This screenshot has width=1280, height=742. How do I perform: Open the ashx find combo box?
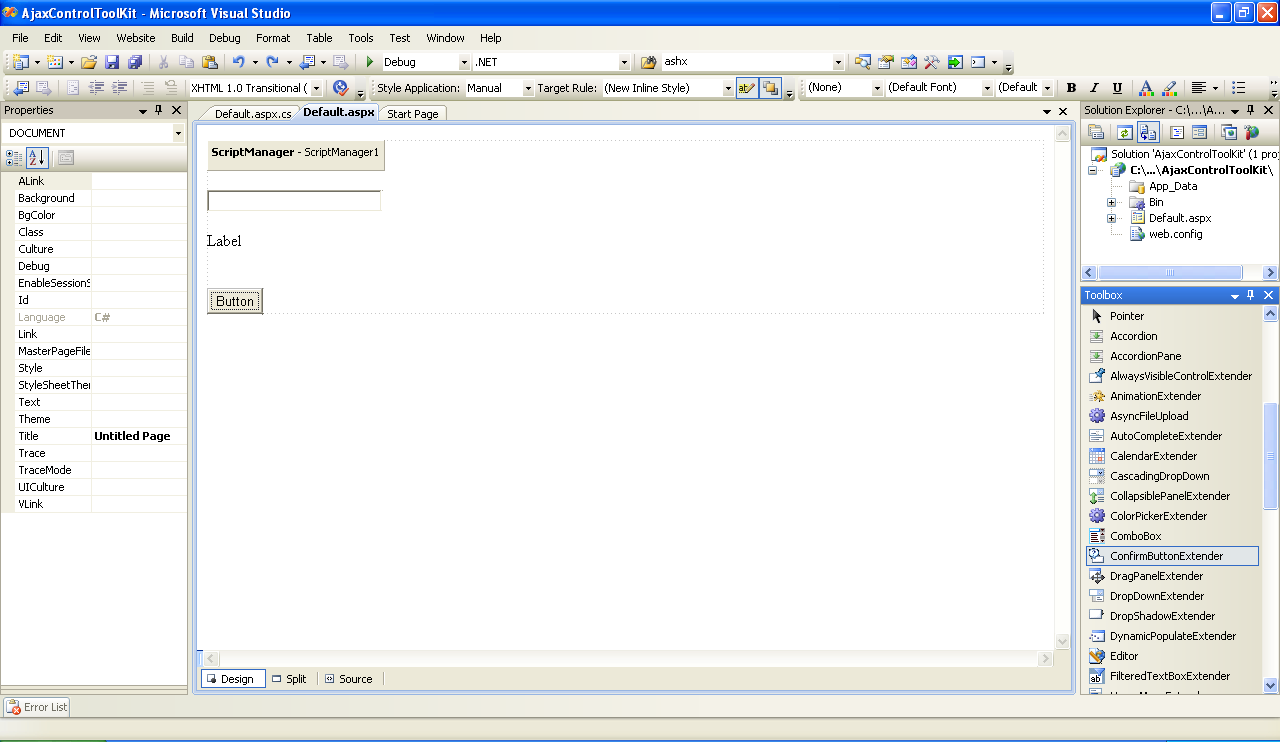[x=838, y=62]
